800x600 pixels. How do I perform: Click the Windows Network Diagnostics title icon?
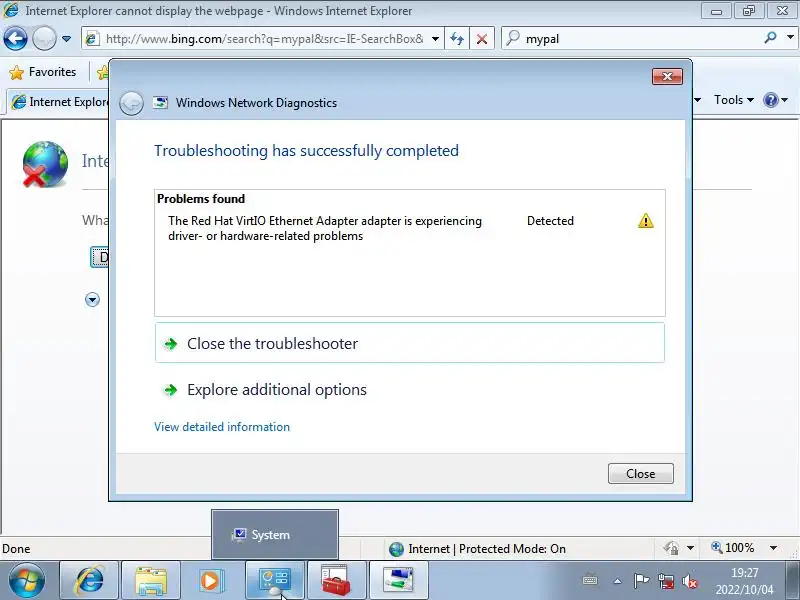coord(160,103)
